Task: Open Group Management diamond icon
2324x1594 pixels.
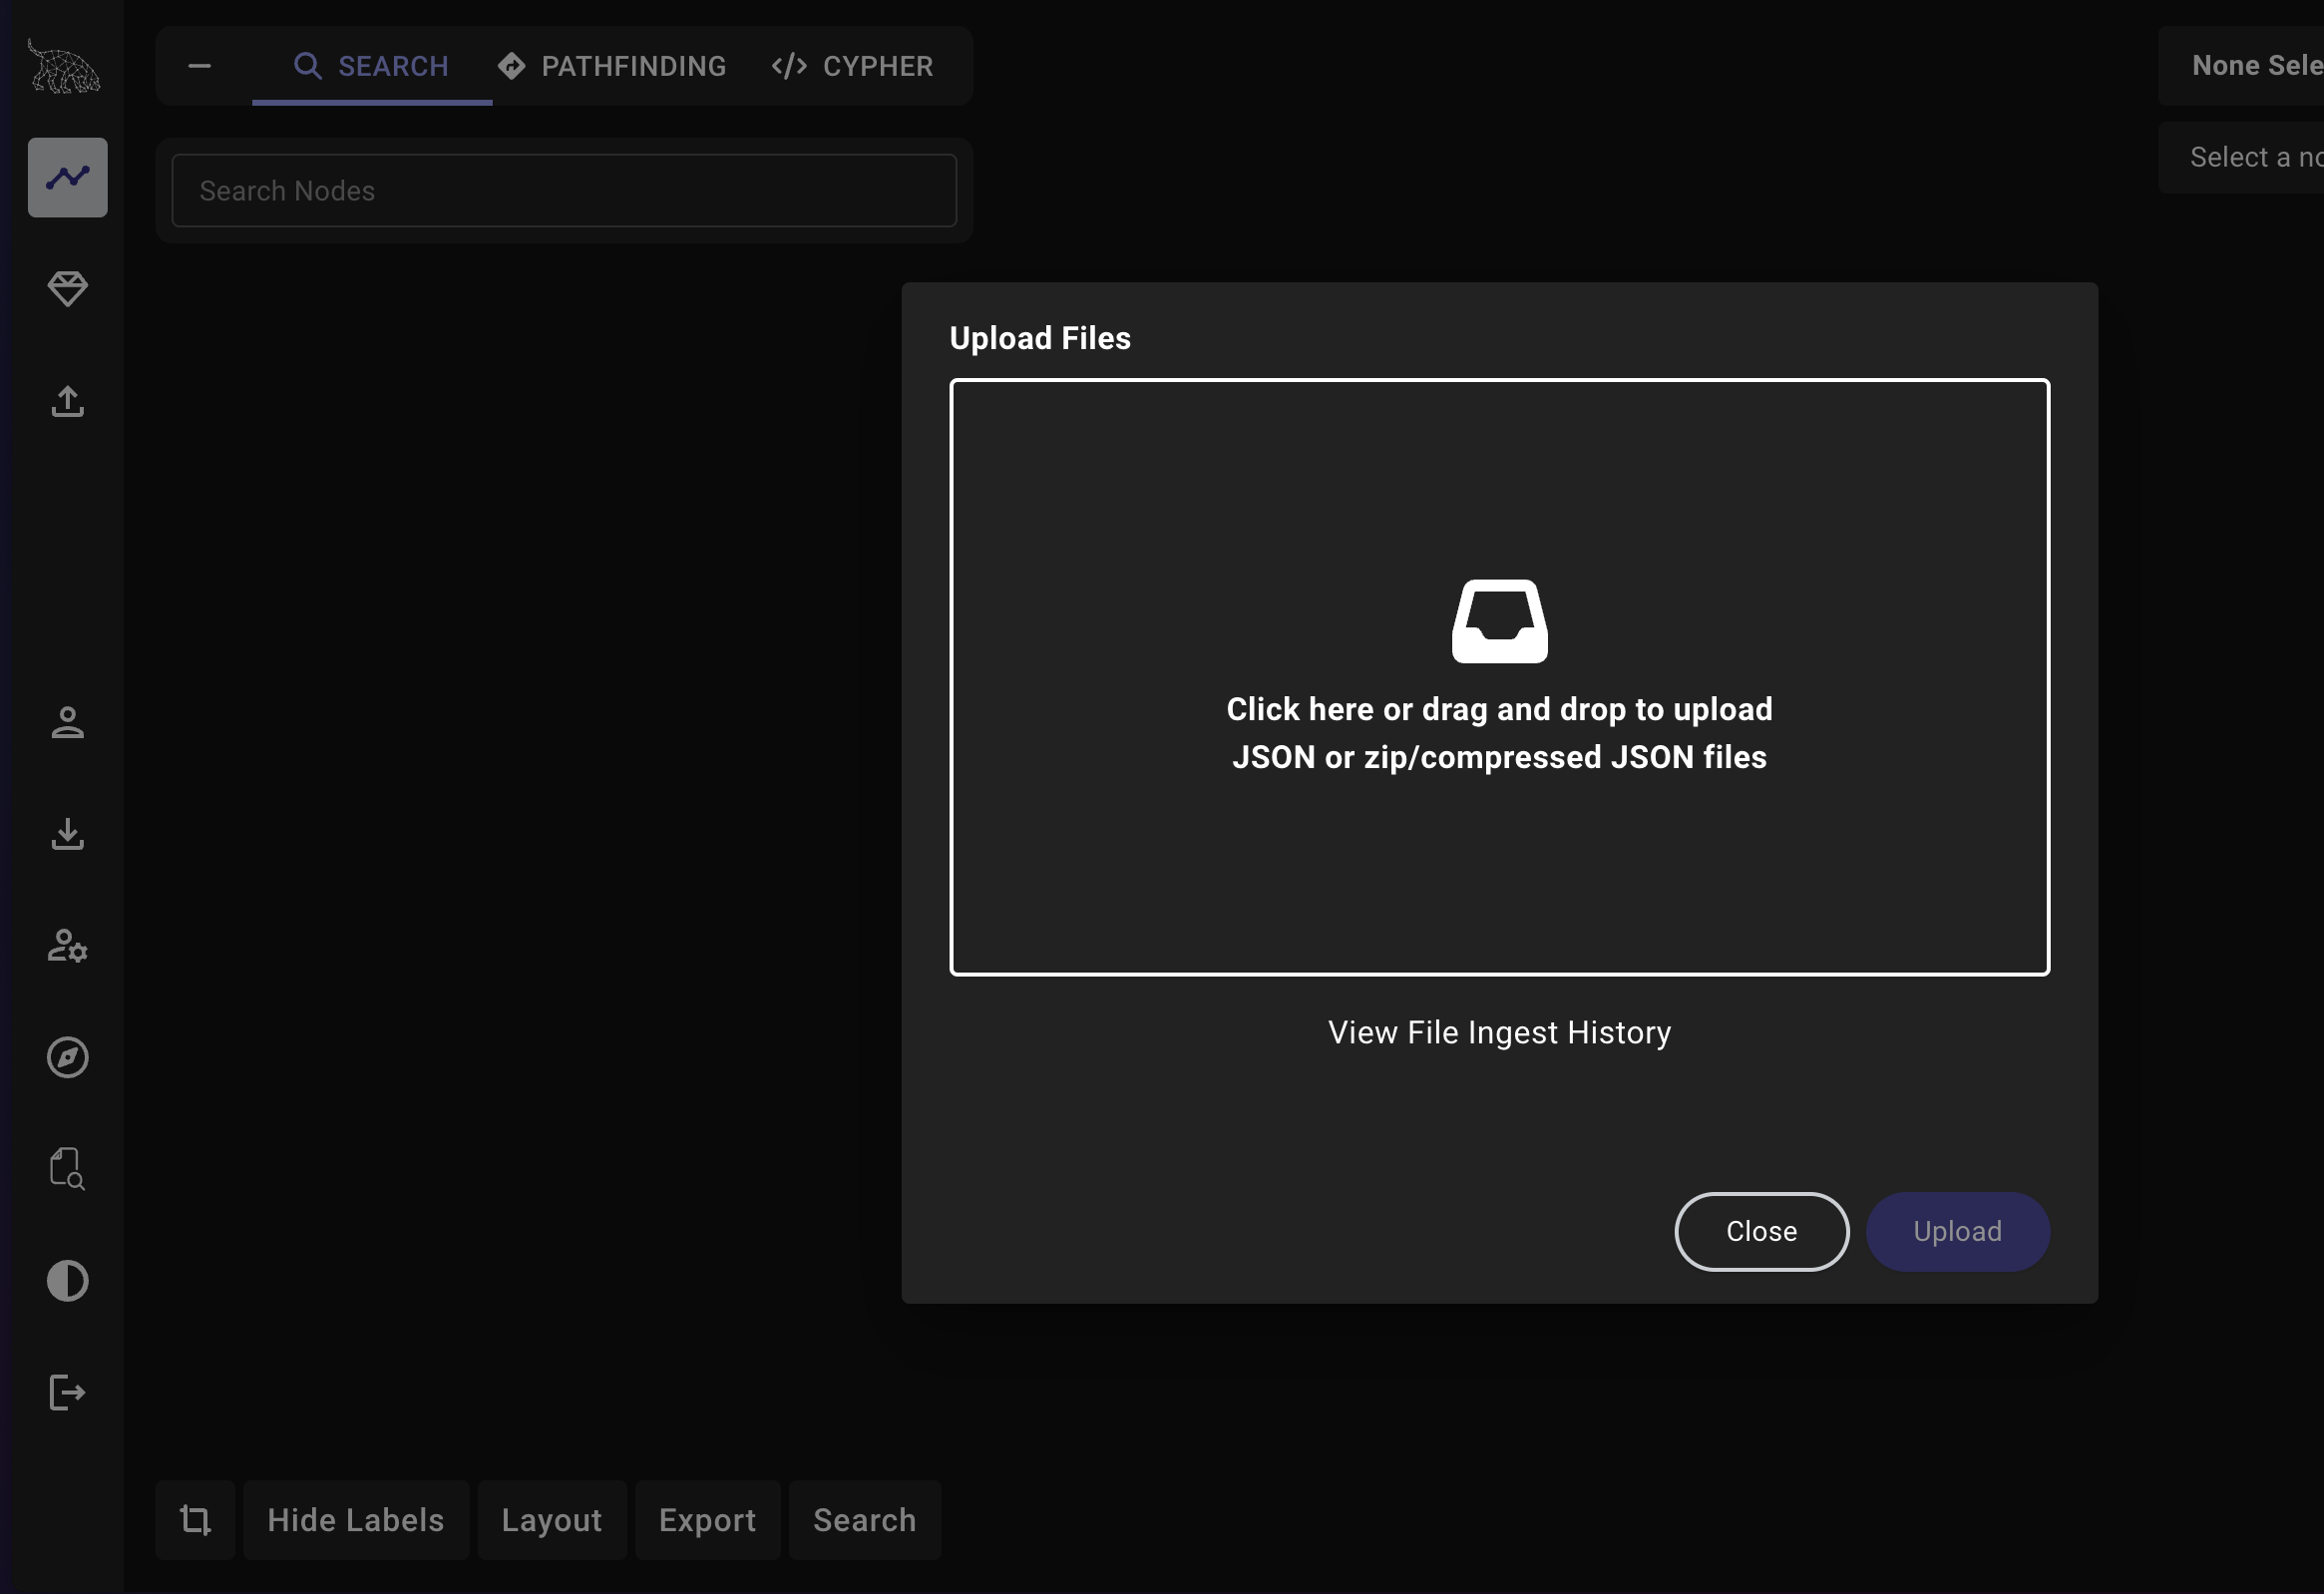Action: (x=67, y=289)
